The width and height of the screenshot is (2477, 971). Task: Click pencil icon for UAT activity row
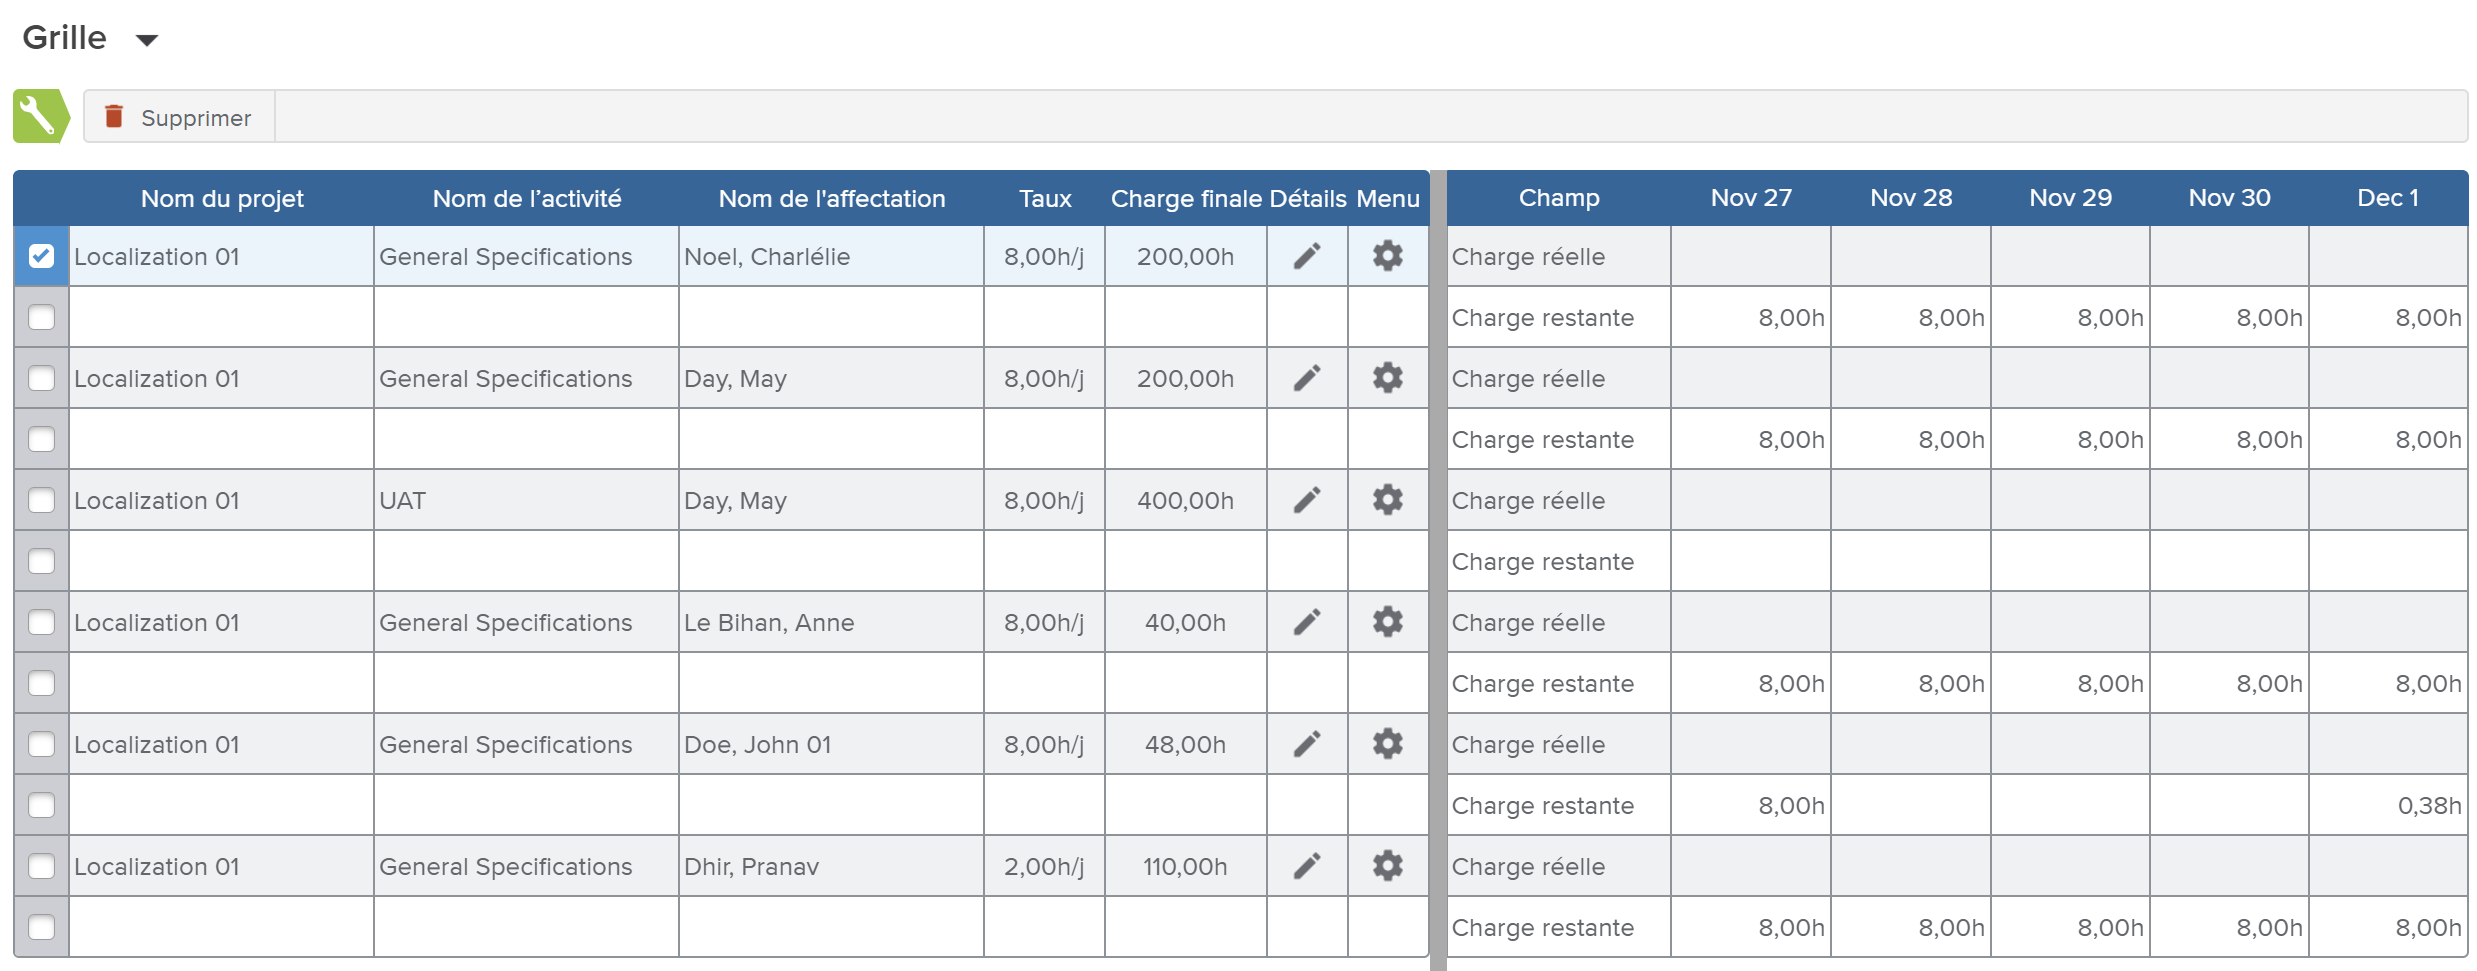1306,500
